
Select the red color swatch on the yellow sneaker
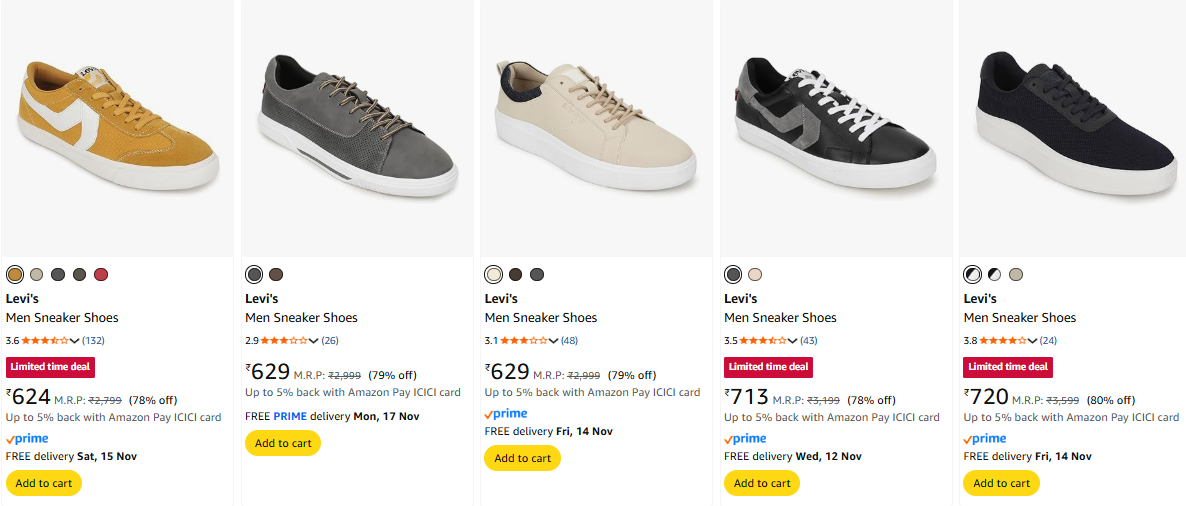(101, 274)
